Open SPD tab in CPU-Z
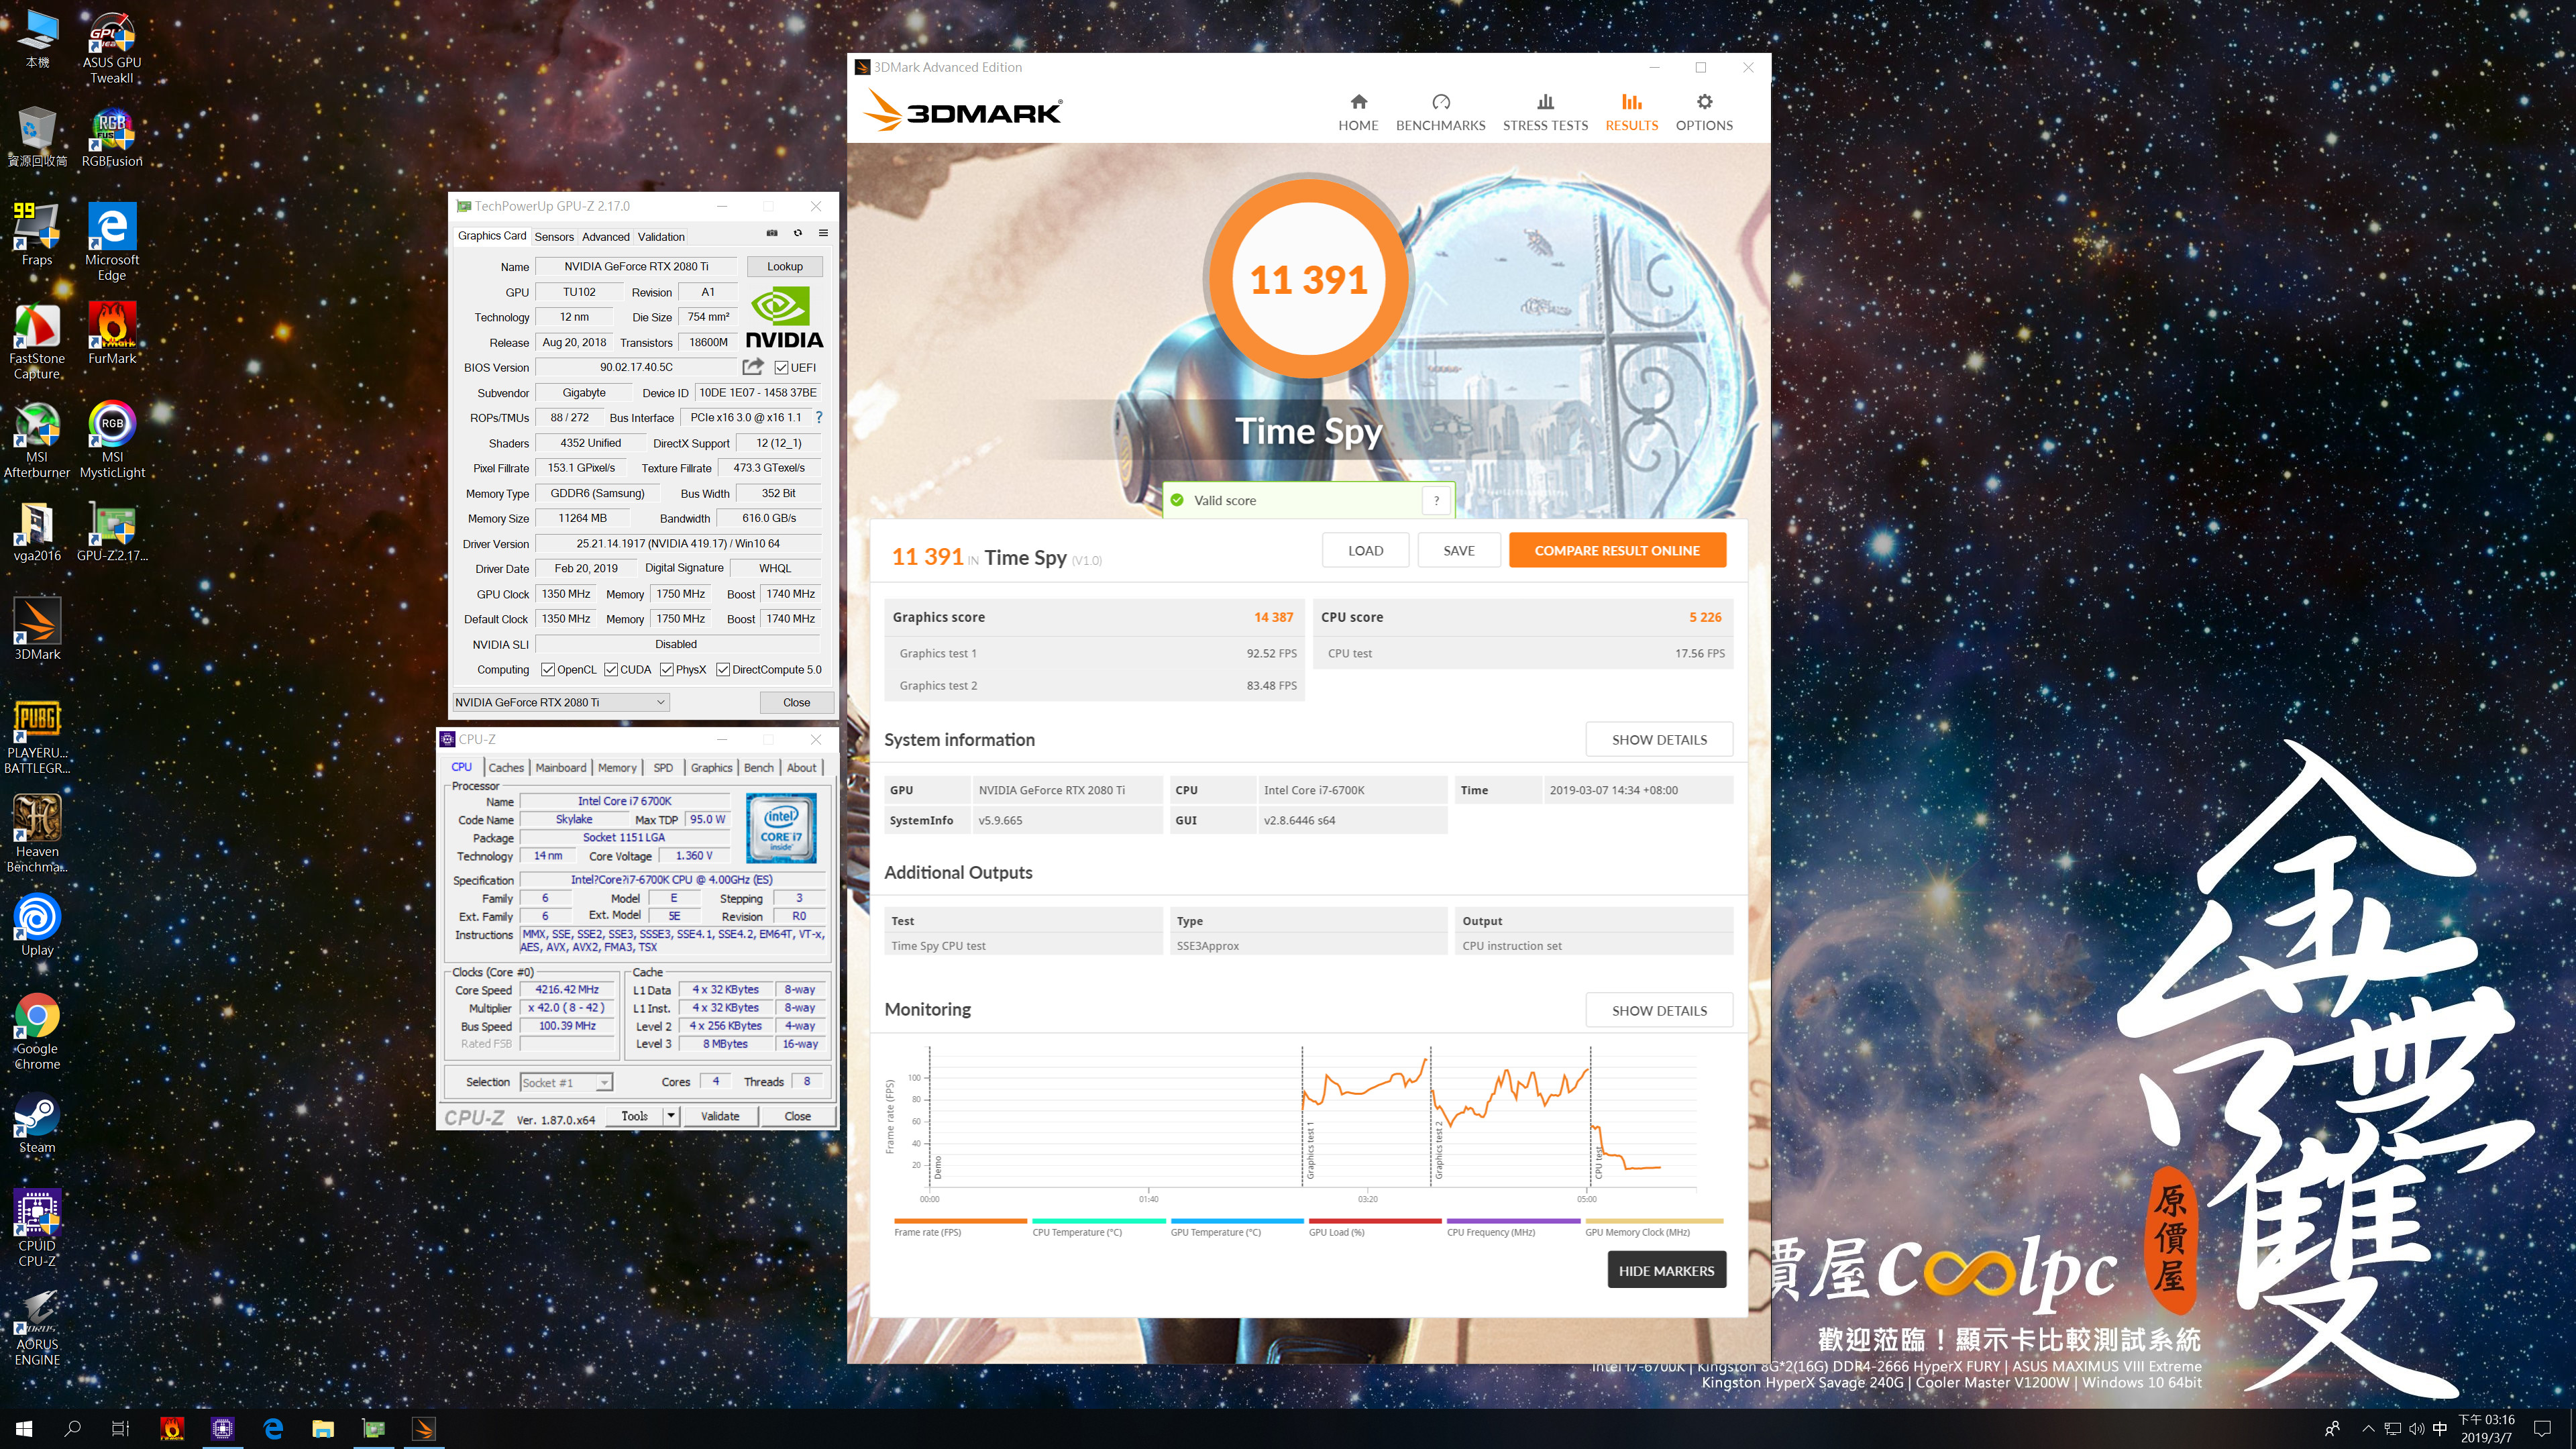This screenshot has height=1449, width=2576. (x=663, y=767)
